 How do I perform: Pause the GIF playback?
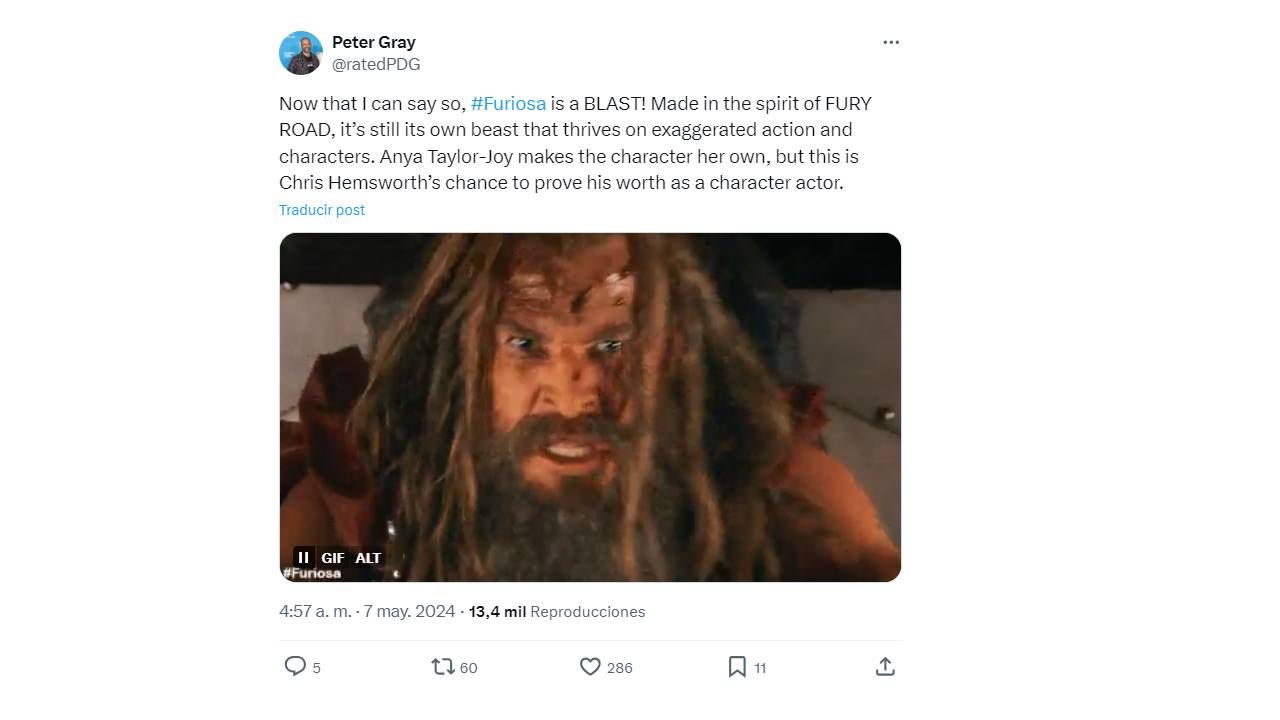[x=303, y=557]
